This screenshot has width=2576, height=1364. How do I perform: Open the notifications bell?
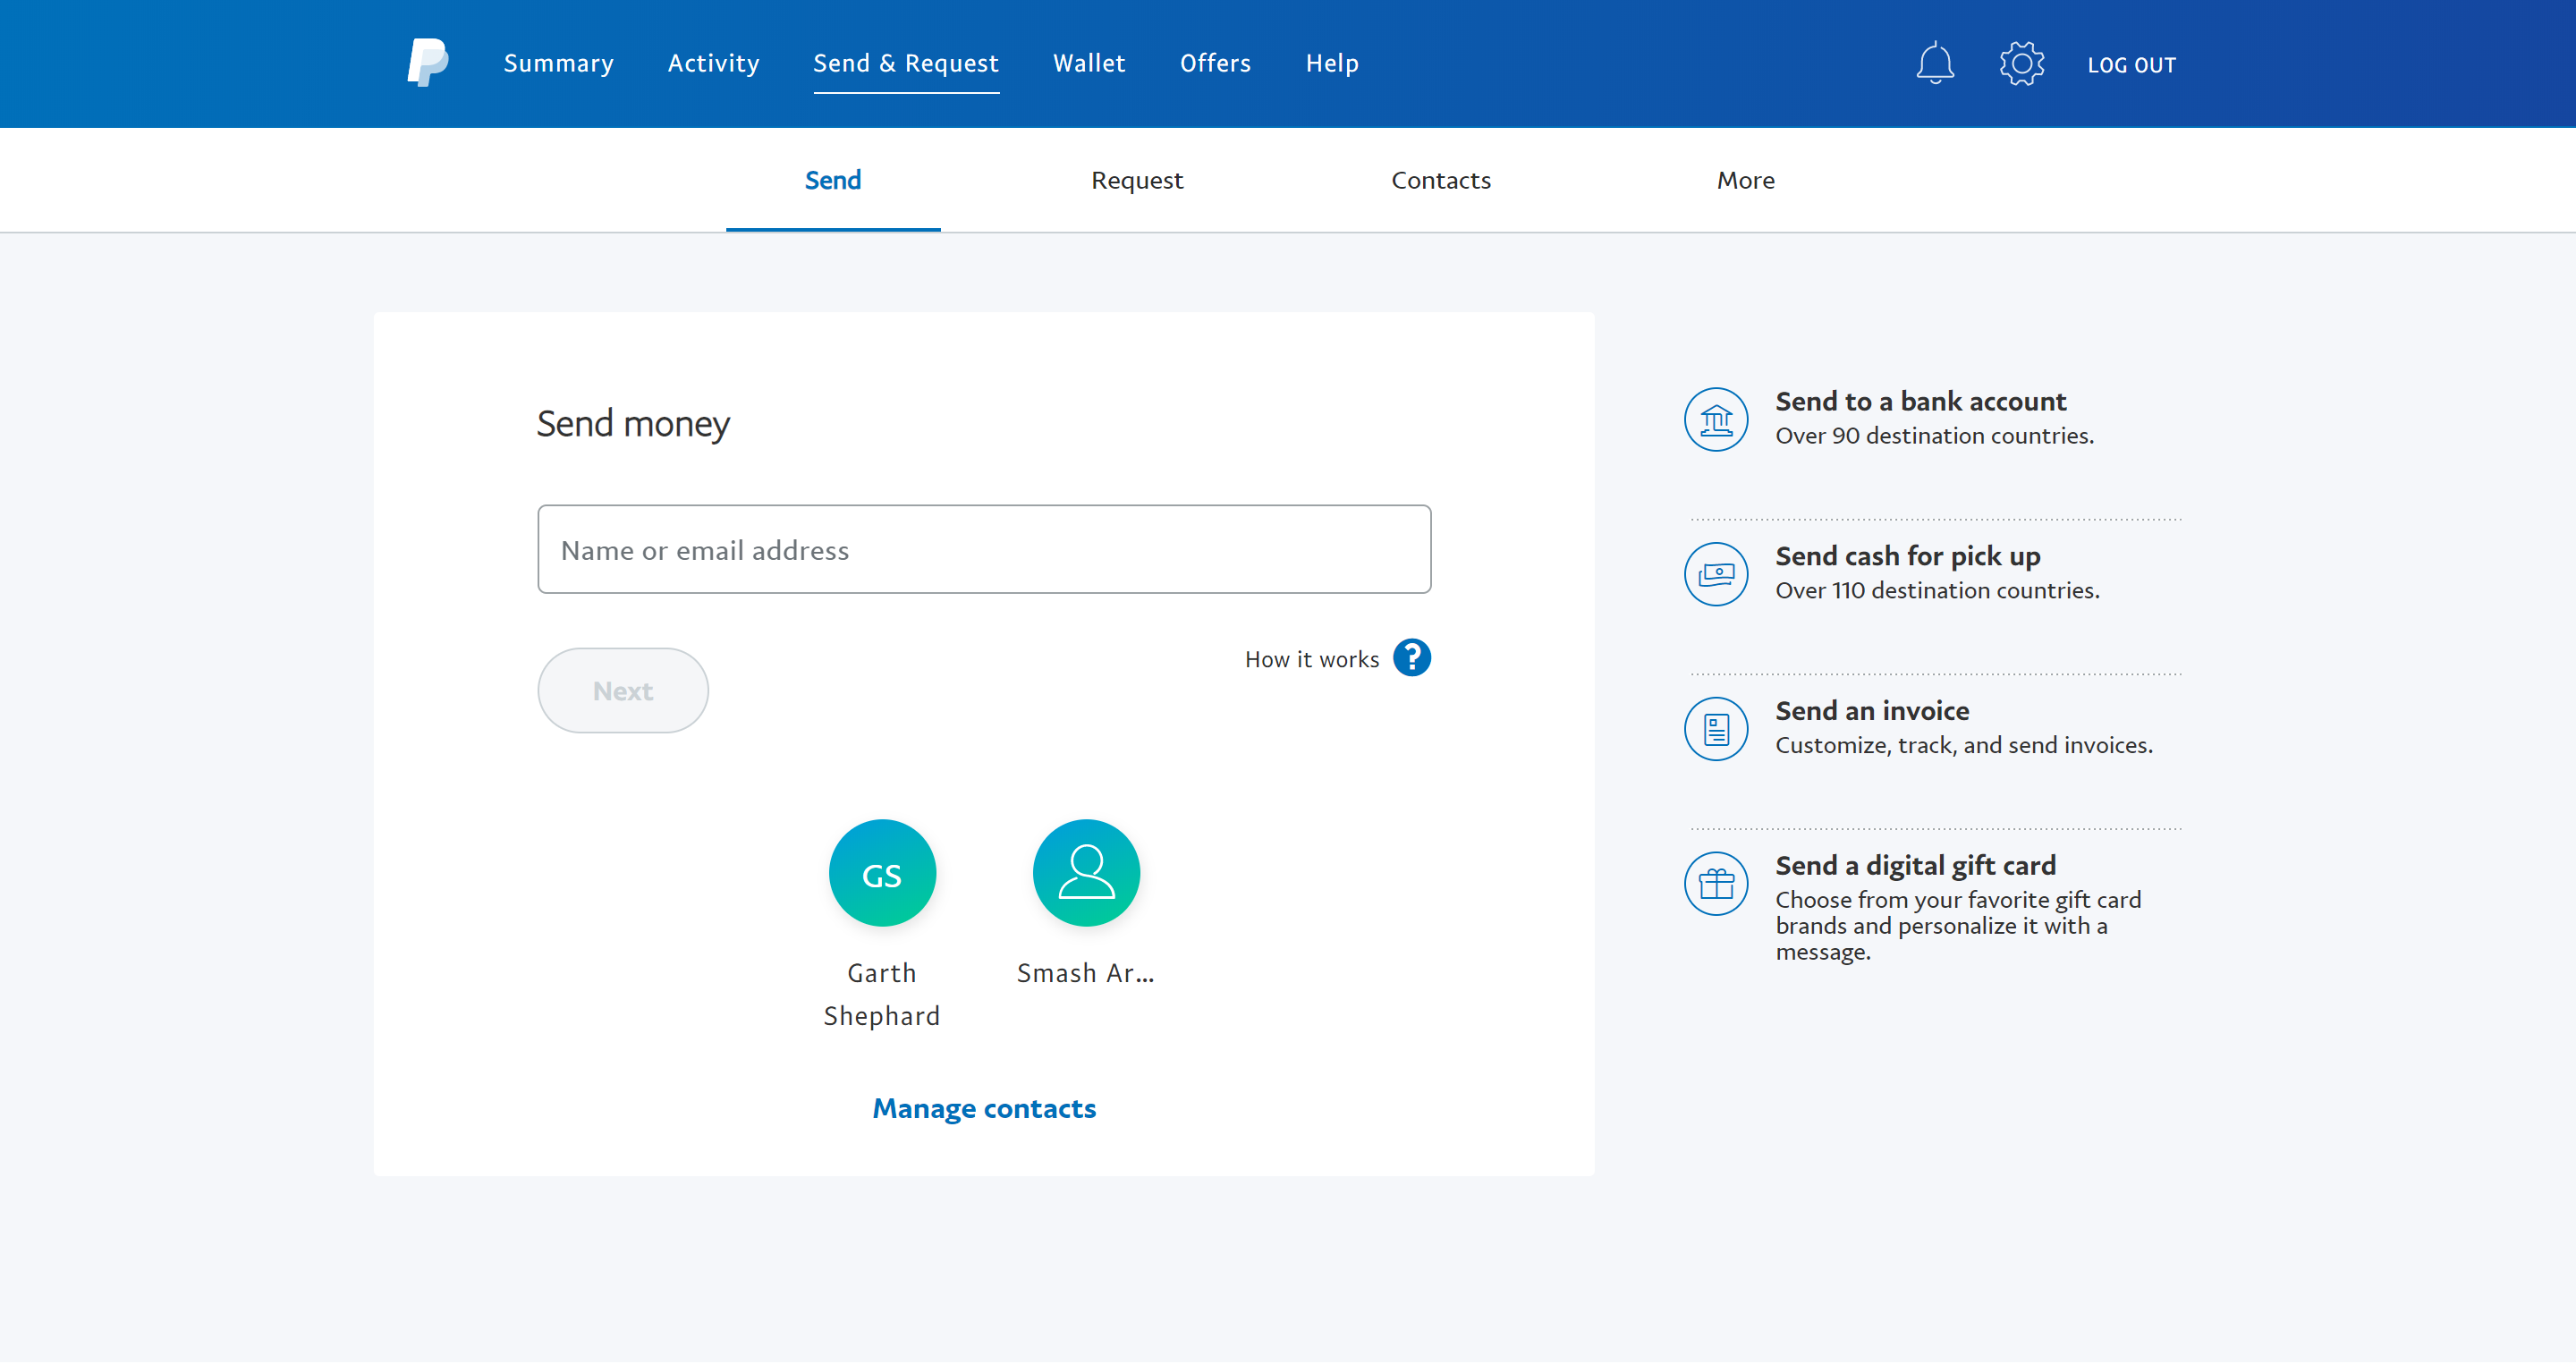pos(1934,63)
